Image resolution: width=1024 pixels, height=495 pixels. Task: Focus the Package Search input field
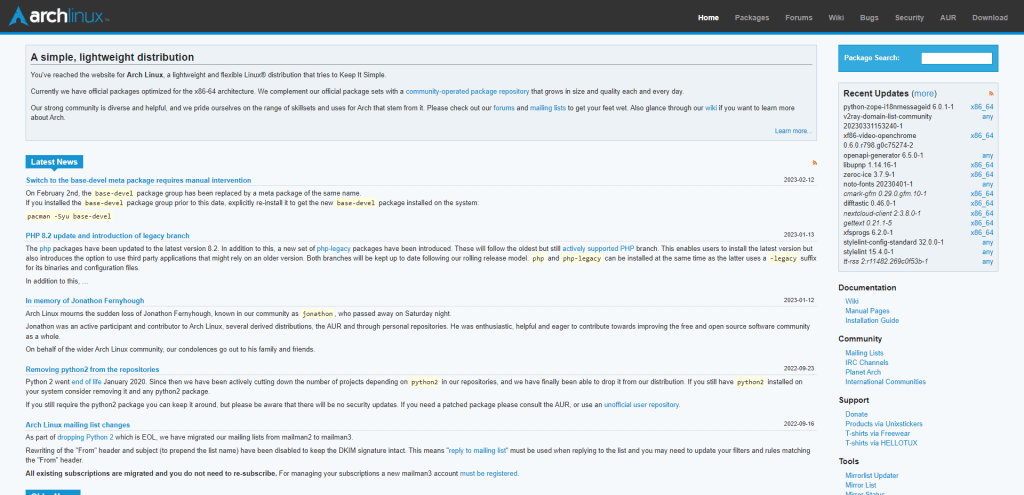pyautogui.click(x=956, y=58)
